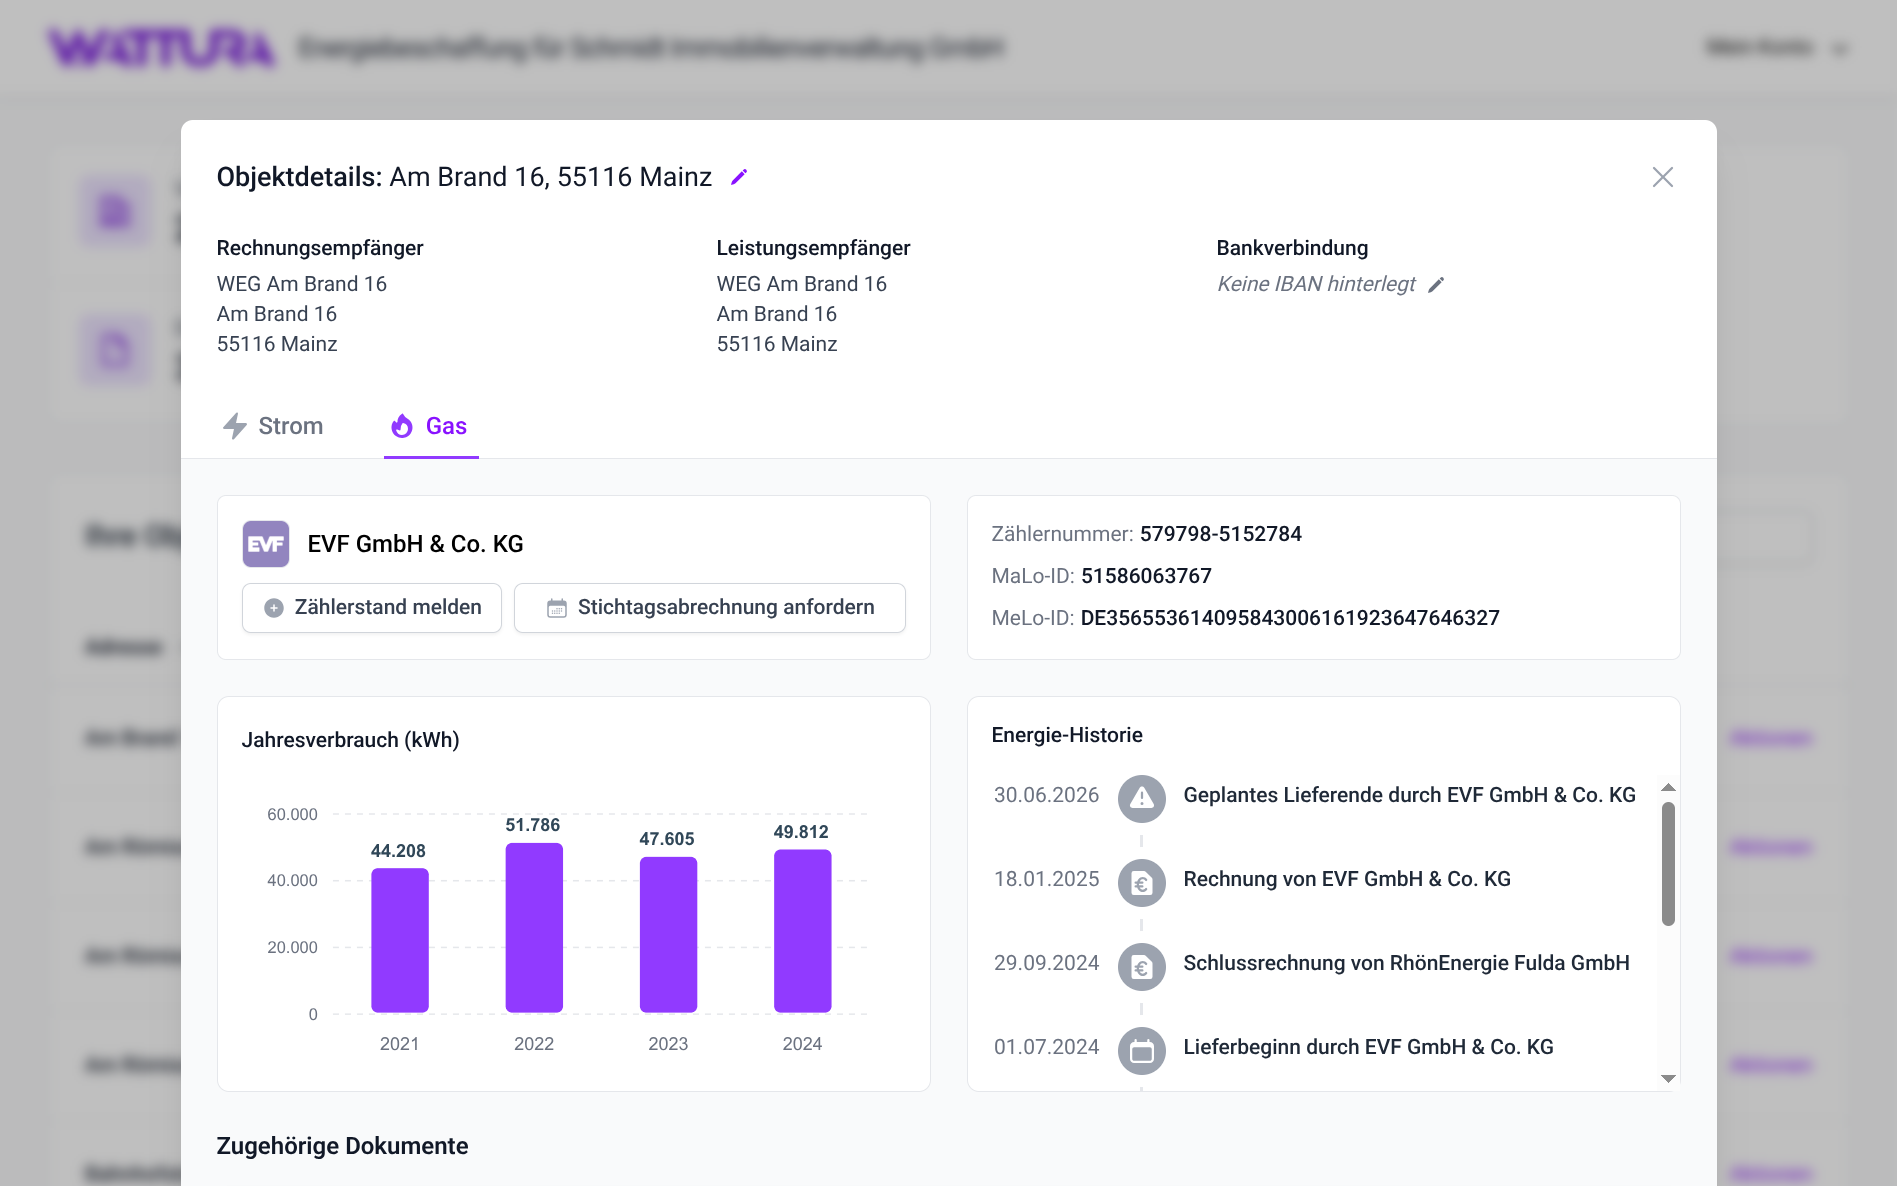The height and width of the screenshot is (1186, 1897).
Task: Close the Objektdetails dialog
Action: click(1663, 177)
